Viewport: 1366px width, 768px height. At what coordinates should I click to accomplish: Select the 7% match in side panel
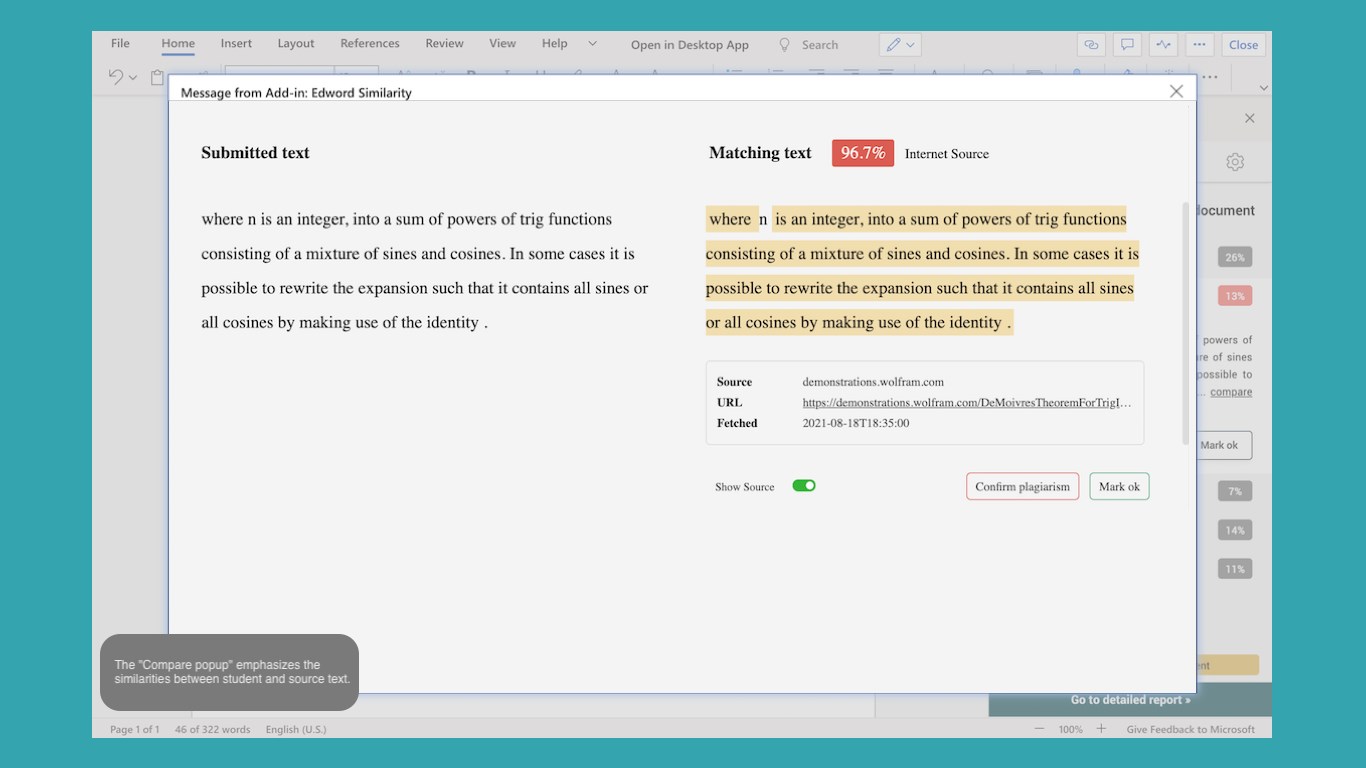click(1235, 491)
